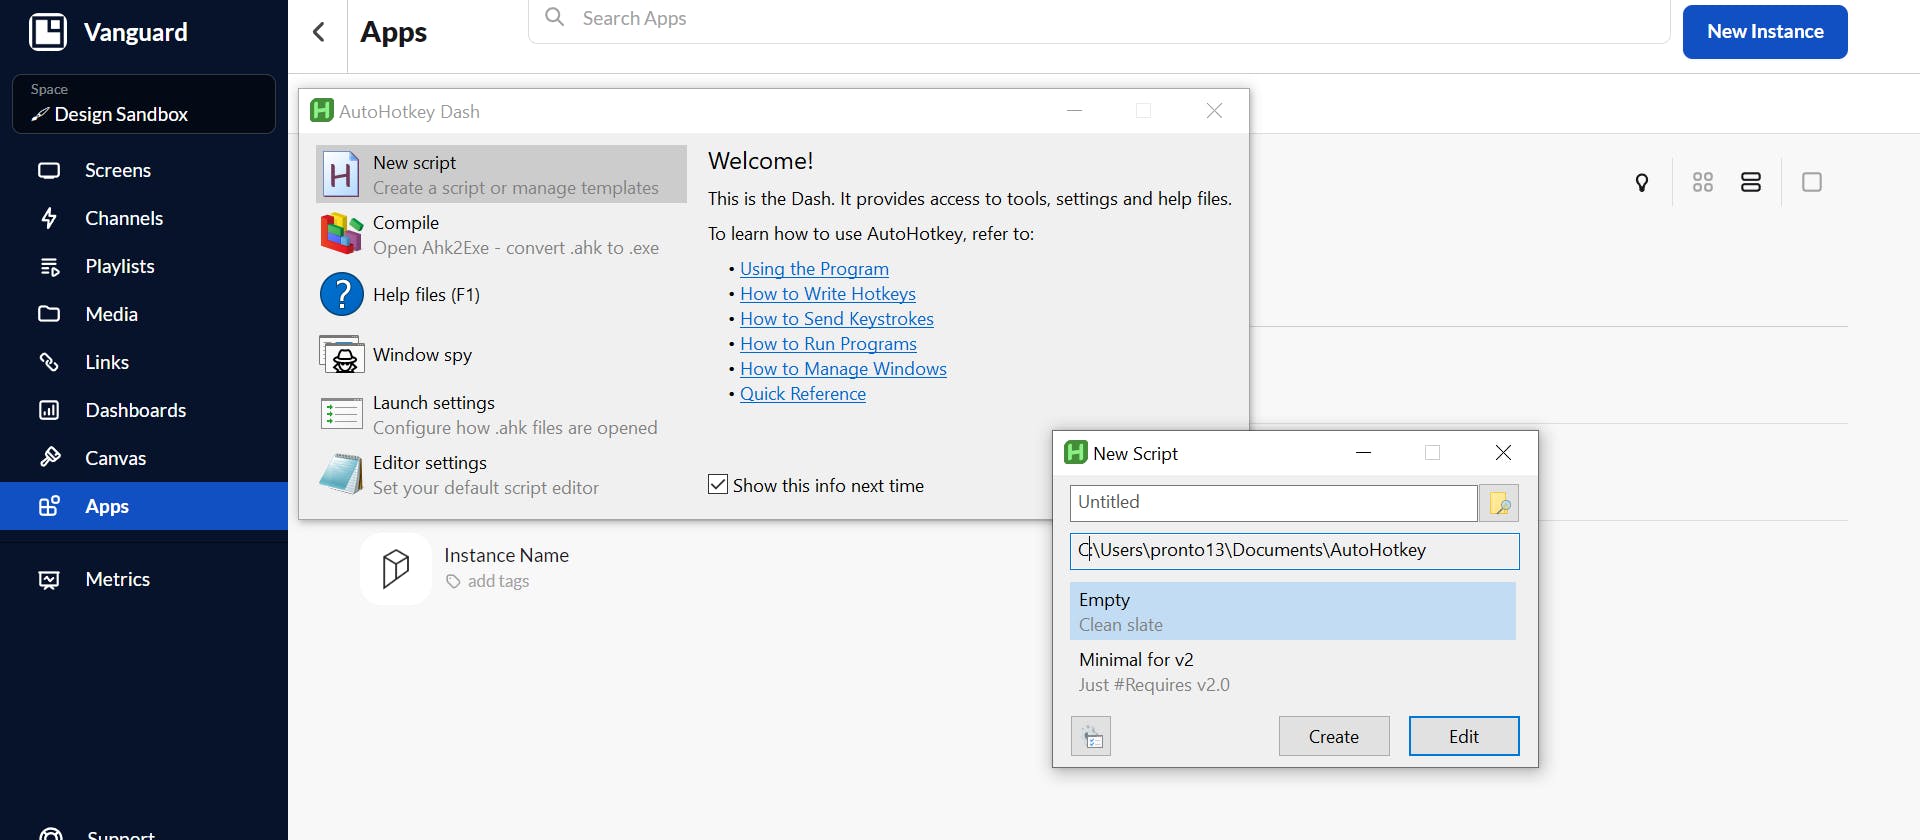Open the Design Sandbox space selector
The image size is (1920, 840).
144,104
